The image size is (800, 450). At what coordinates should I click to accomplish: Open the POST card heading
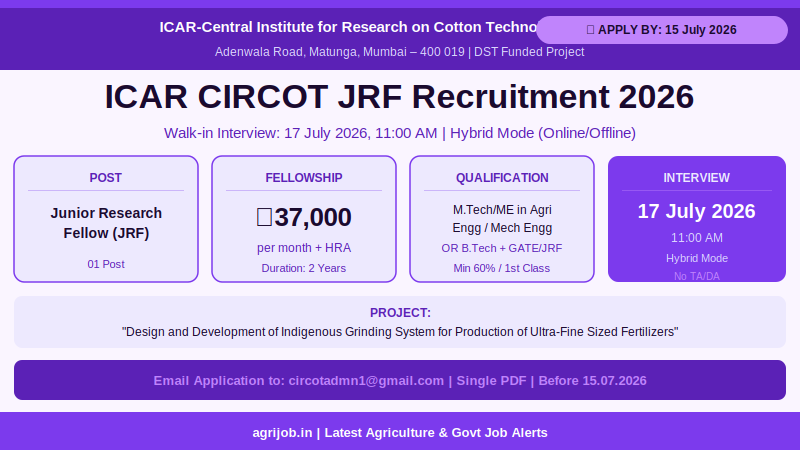[x=106, y=178]
